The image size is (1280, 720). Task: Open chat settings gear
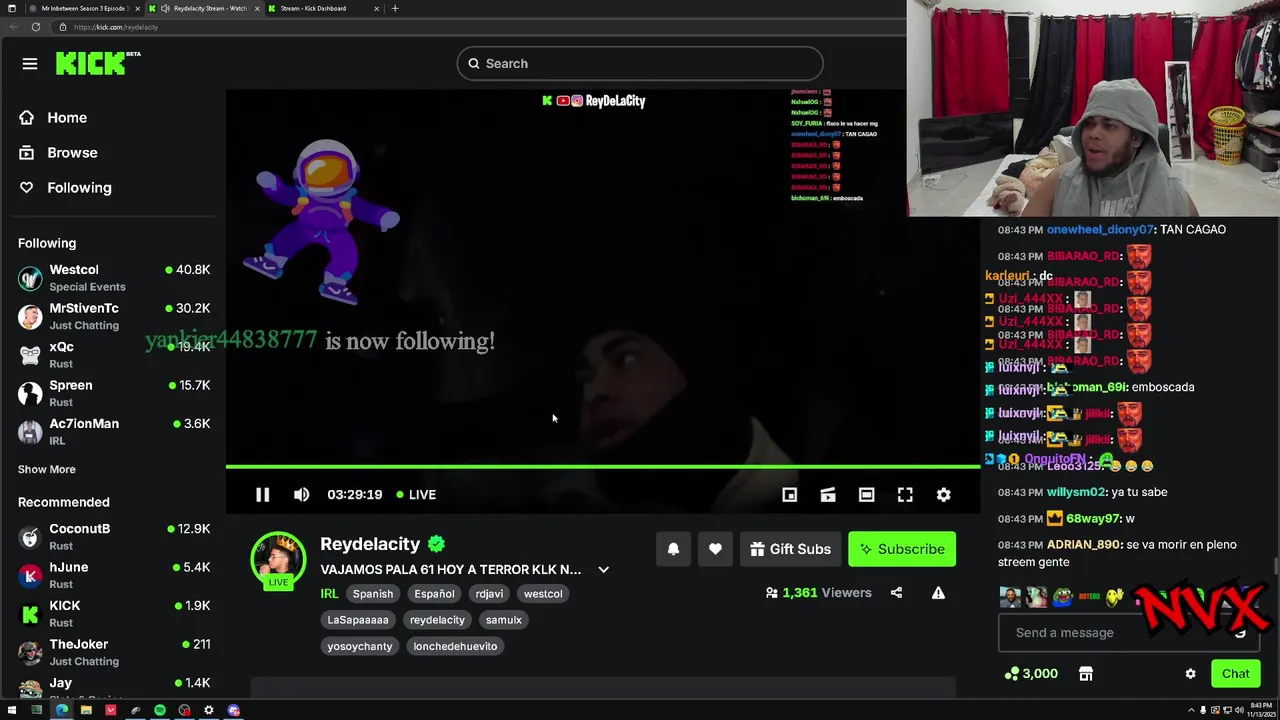point(1190,674)
